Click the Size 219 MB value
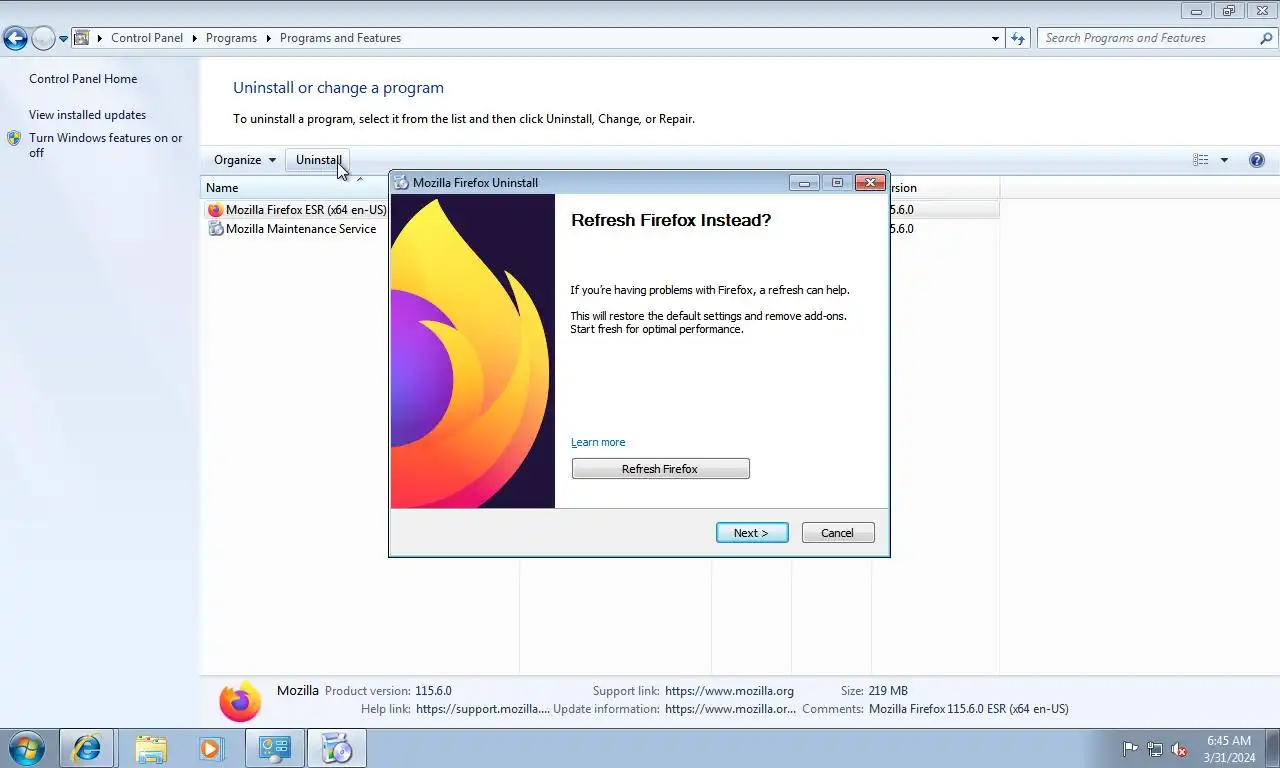The width and height of the screenshot is (1280, 768). click(888, 691)
